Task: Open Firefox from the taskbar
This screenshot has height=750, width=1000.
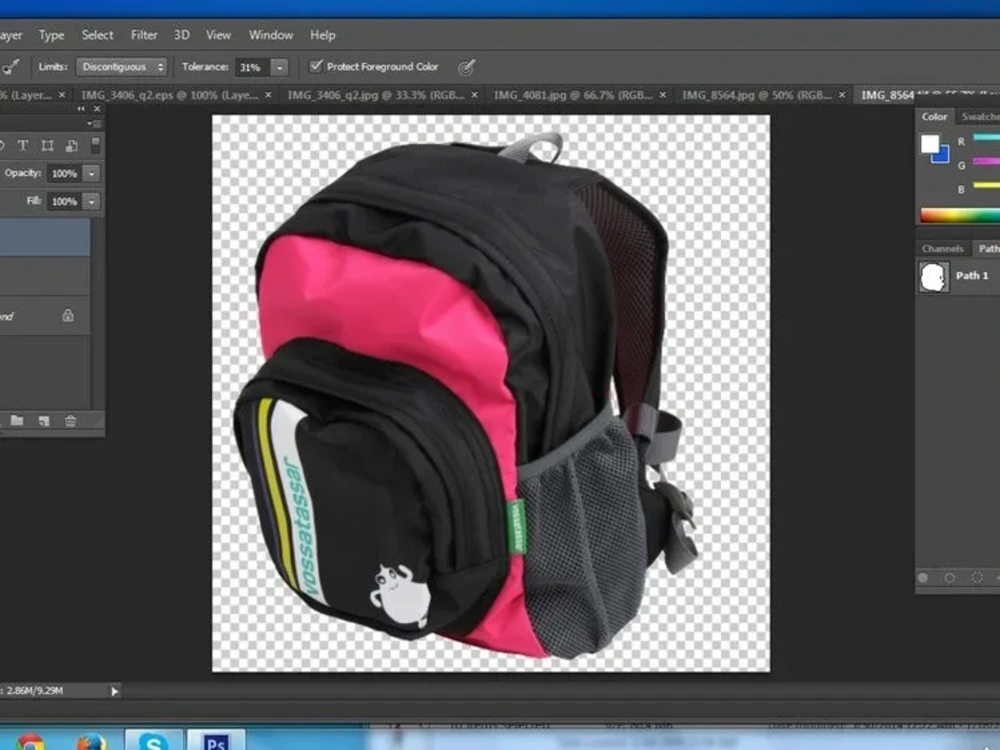Action: tap(91, 742)
